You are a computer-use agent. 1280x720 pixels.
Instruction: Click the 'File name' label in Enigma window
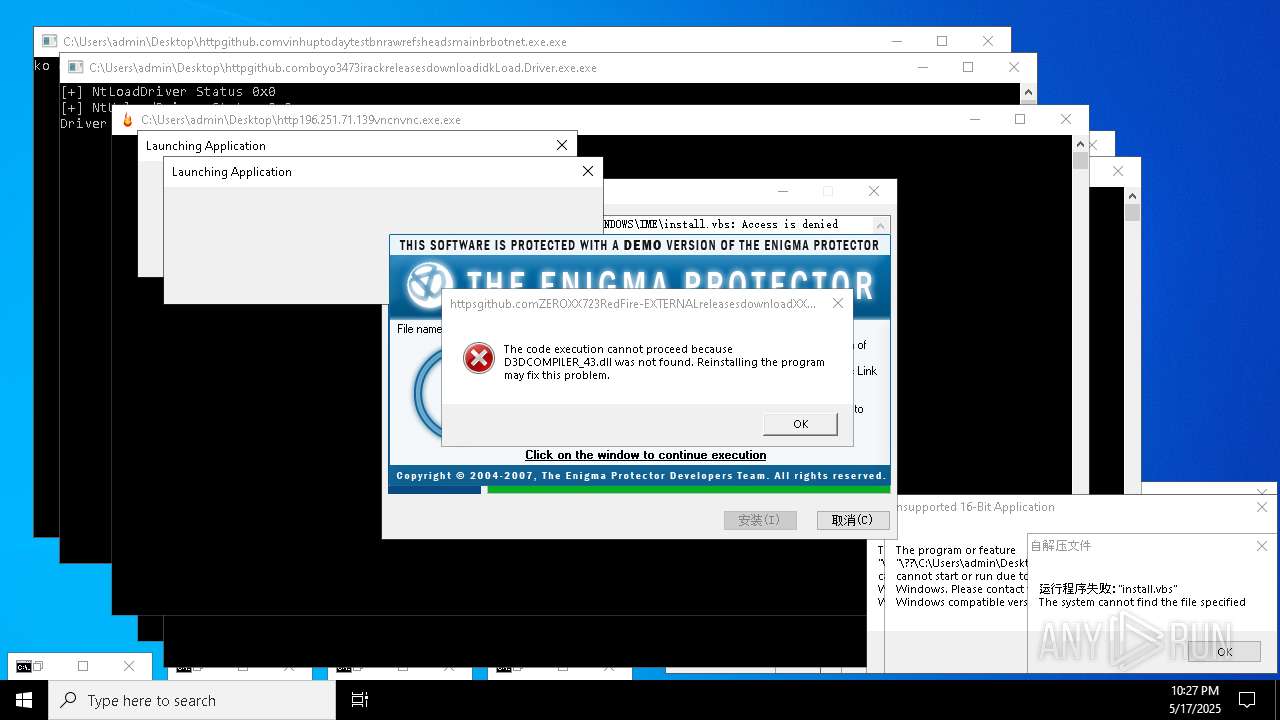click(419, 329)
